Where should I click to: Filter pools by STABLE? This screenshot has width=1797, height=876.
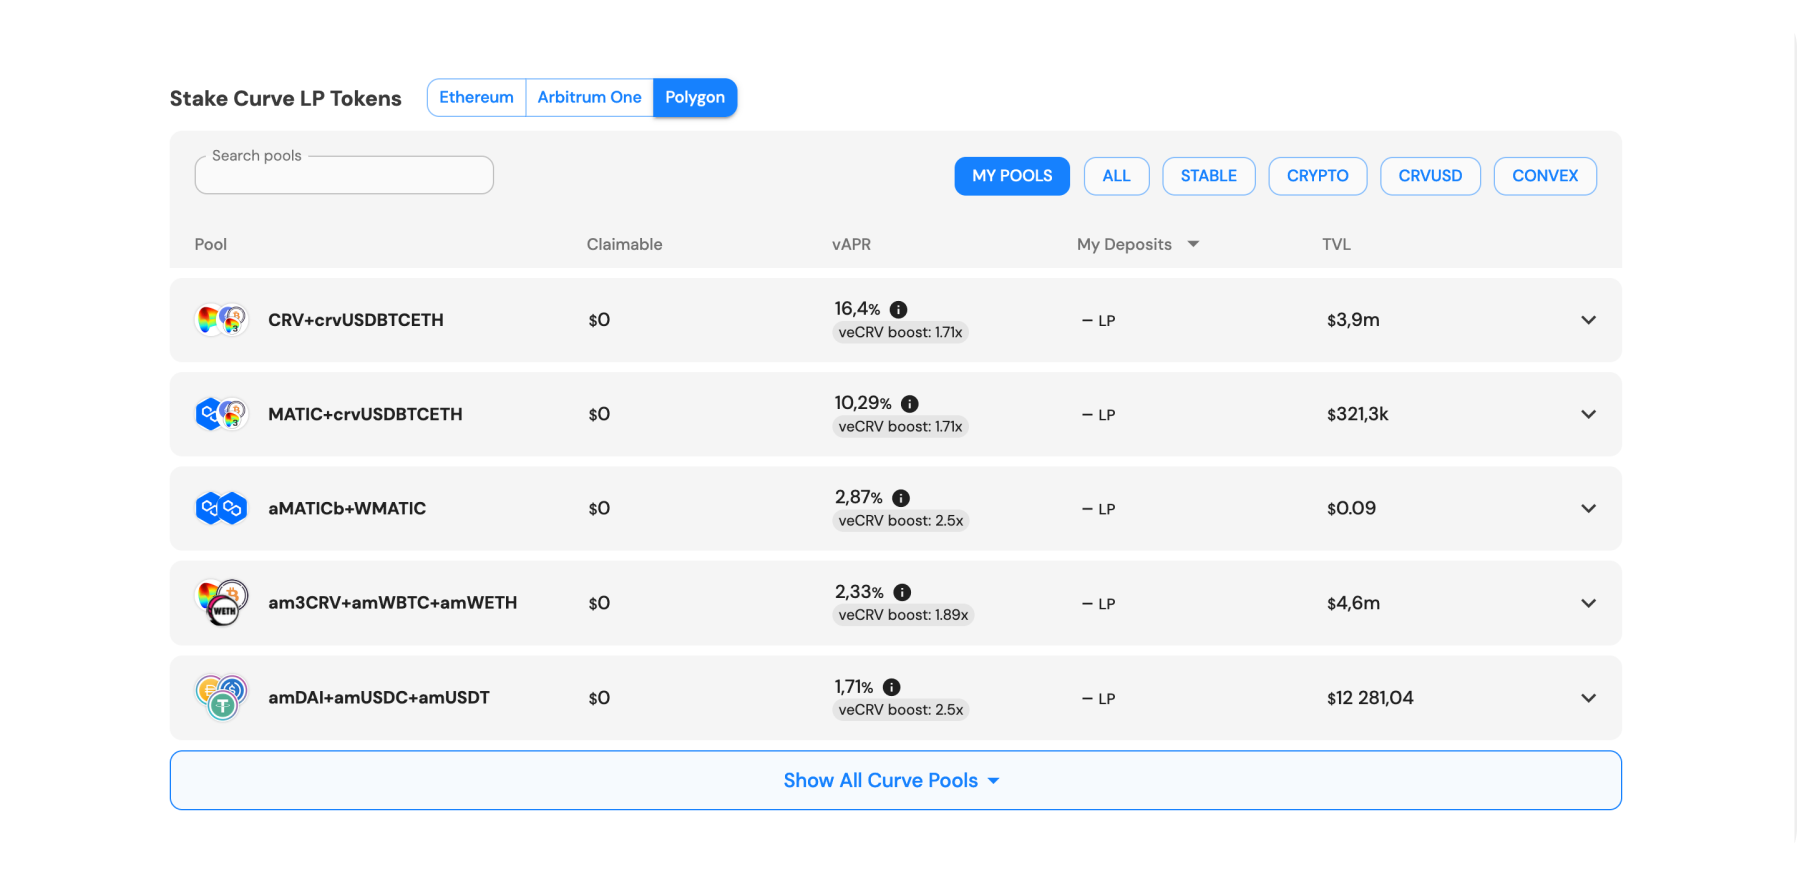1208,176
